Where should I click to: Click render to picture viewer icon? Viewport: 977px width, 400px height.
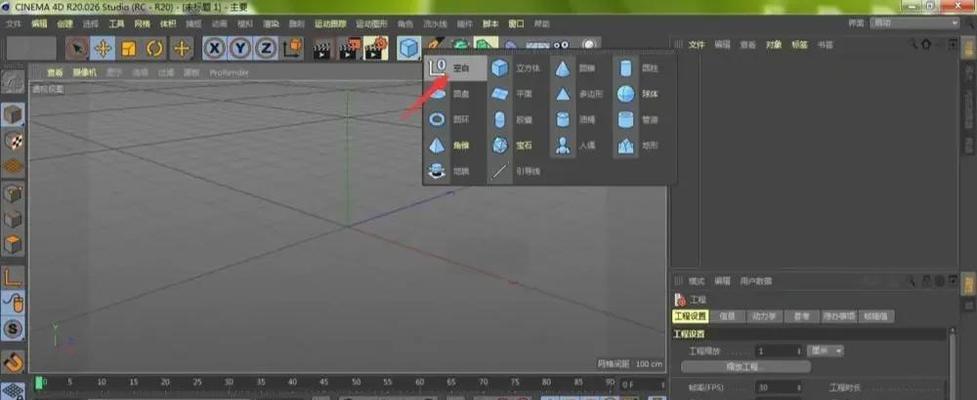349,49
